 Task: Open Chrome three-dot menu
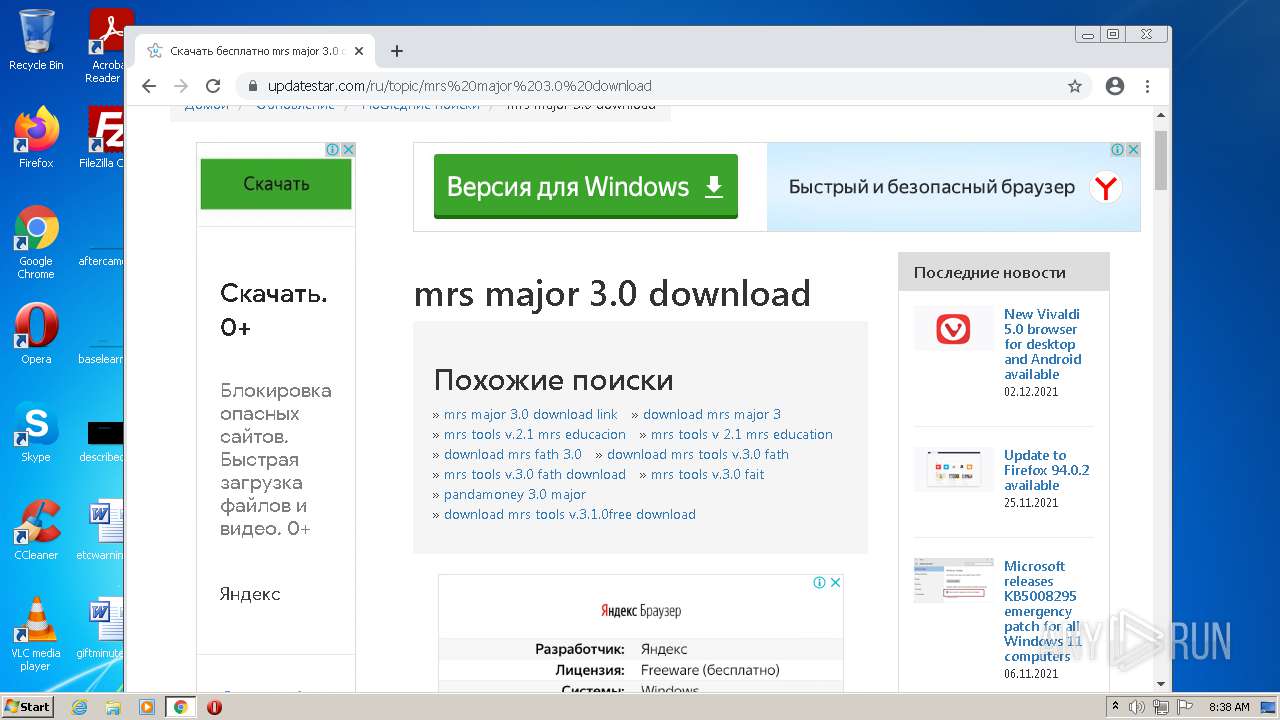tap(1147, 86)
